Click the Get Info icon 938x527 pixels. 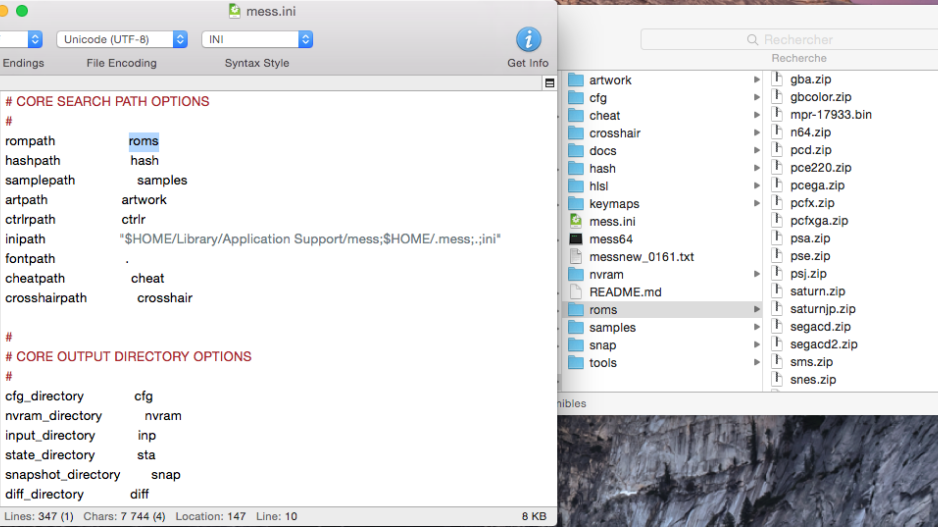(x=527, y=40)
